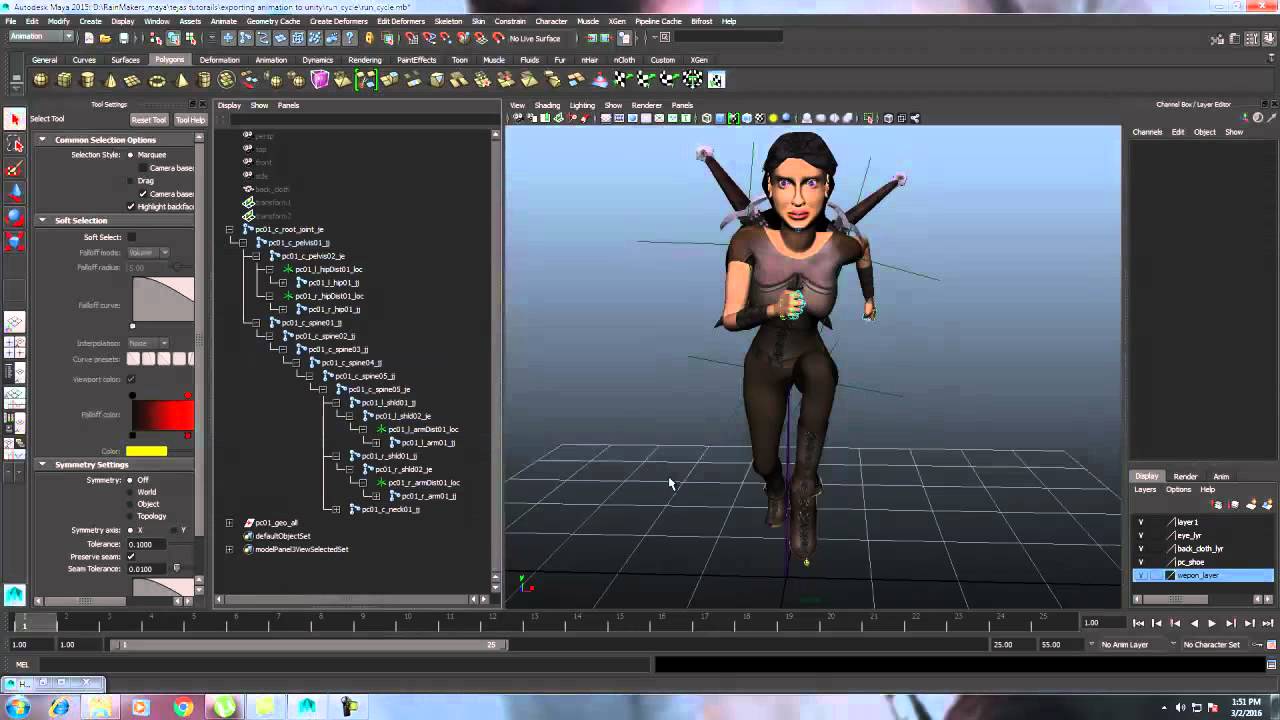Switch to single perspective view layout
The width and height of the screenshot is (1280, 720).
[x=14, y=322]
